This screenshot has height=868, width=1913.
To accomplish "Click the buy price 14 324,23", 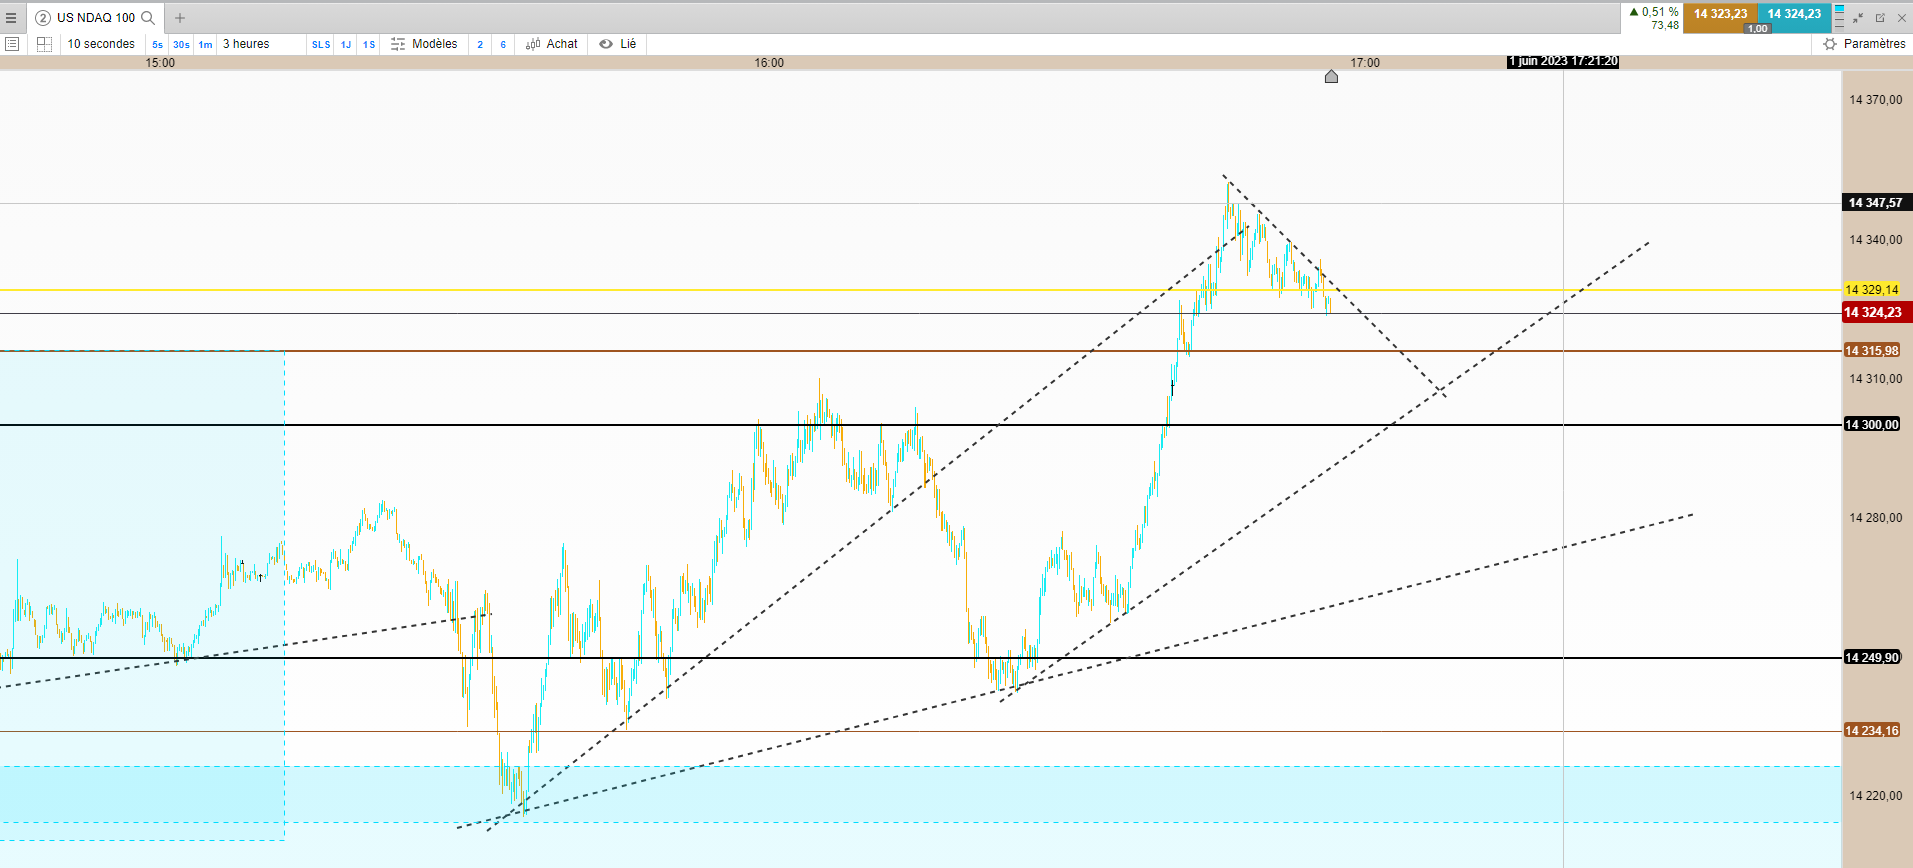I will coord(1794,14).
